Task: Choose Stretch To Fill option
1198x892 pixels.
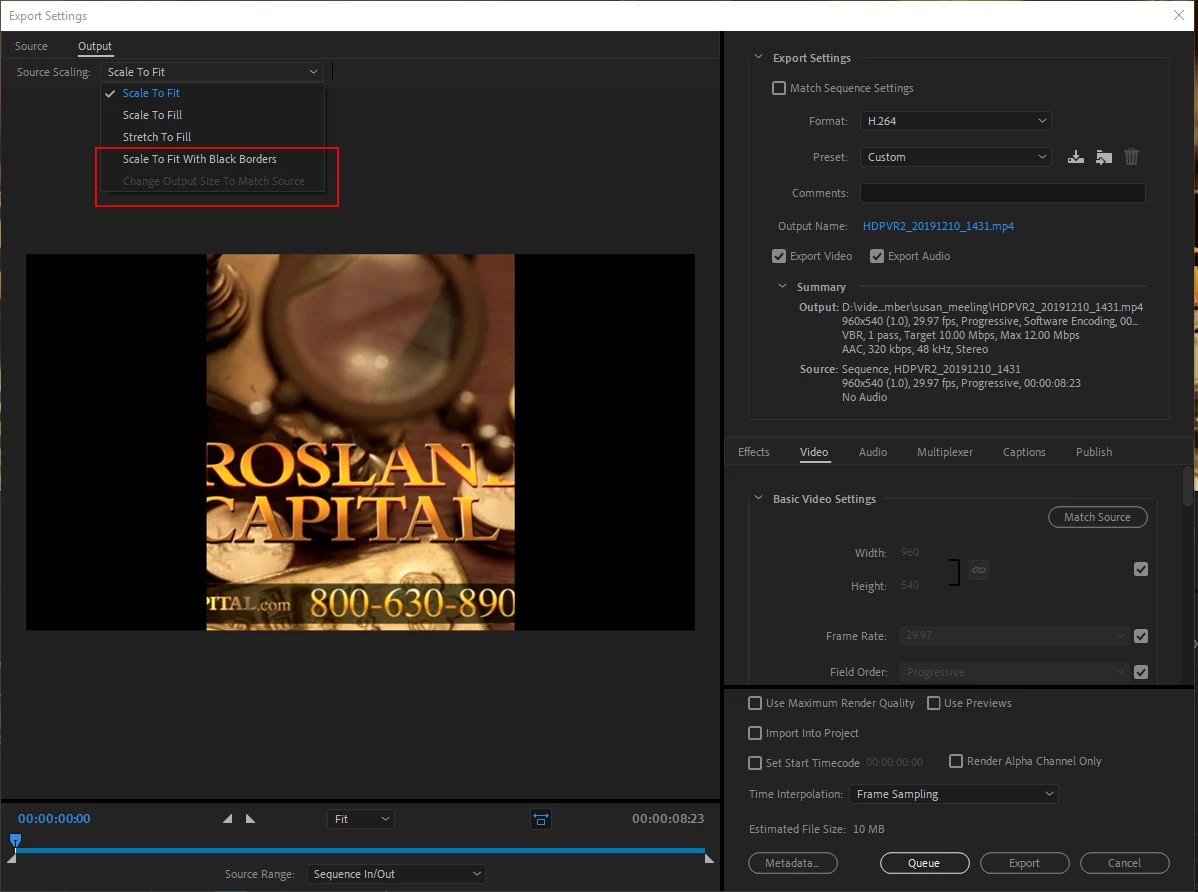Action: coord(212,137)
